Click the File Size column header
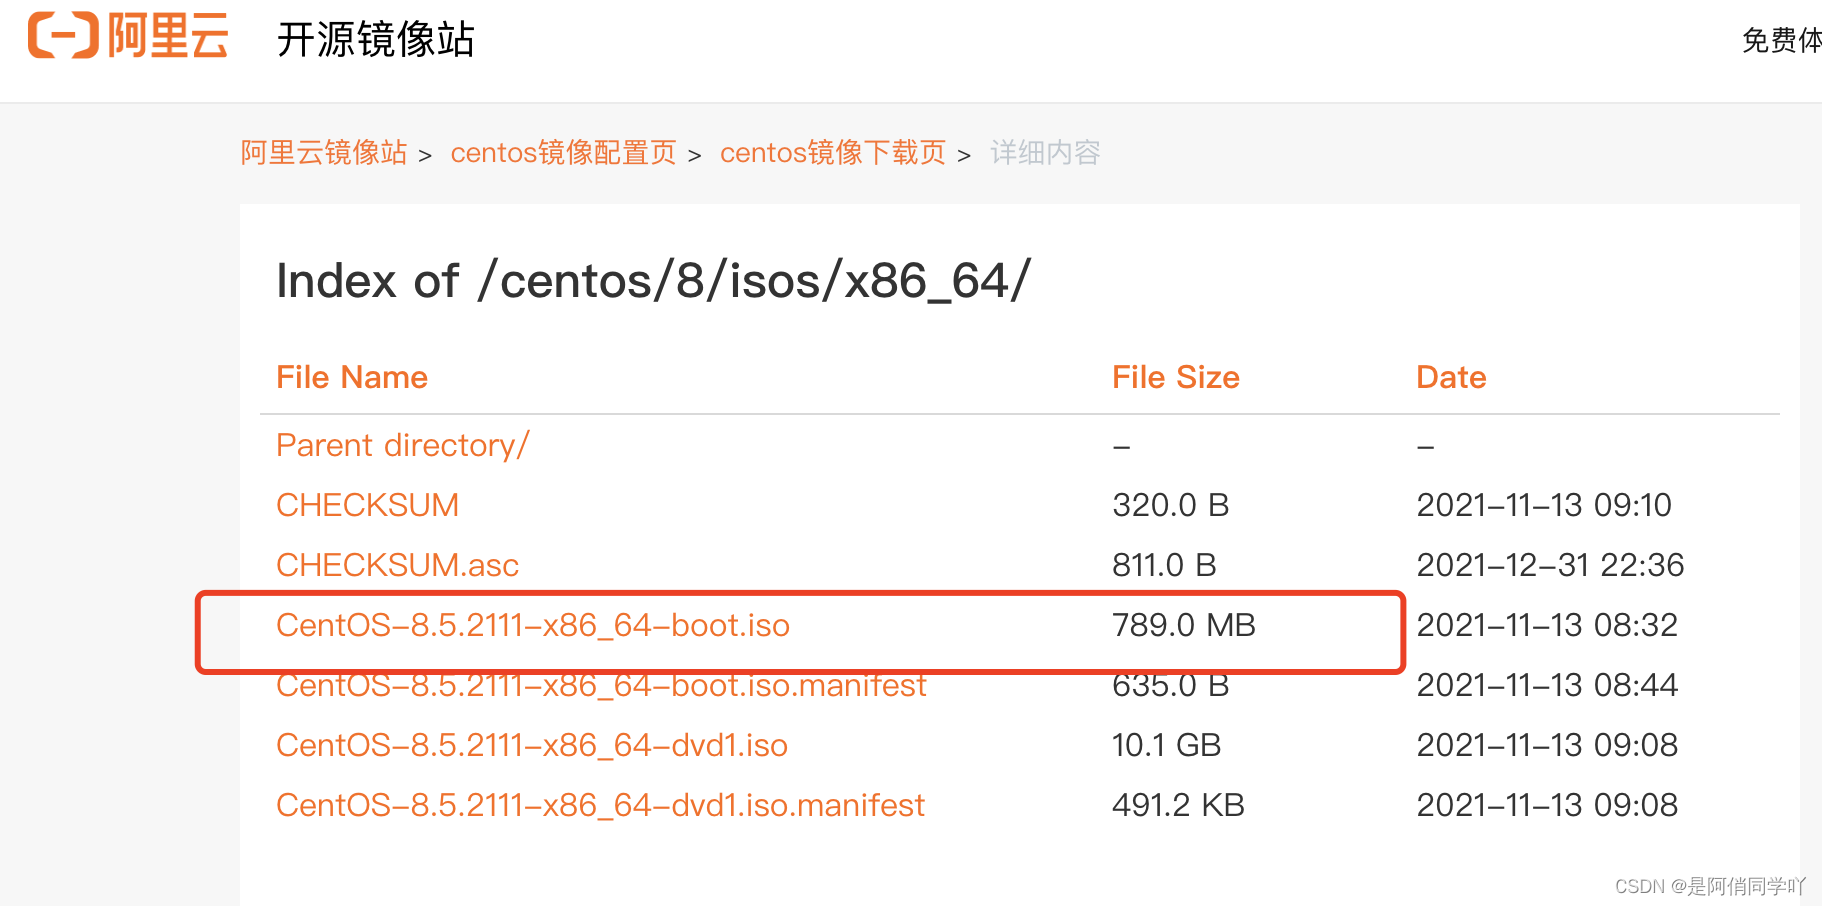 pyautogui.click(x=1176, y=377)
